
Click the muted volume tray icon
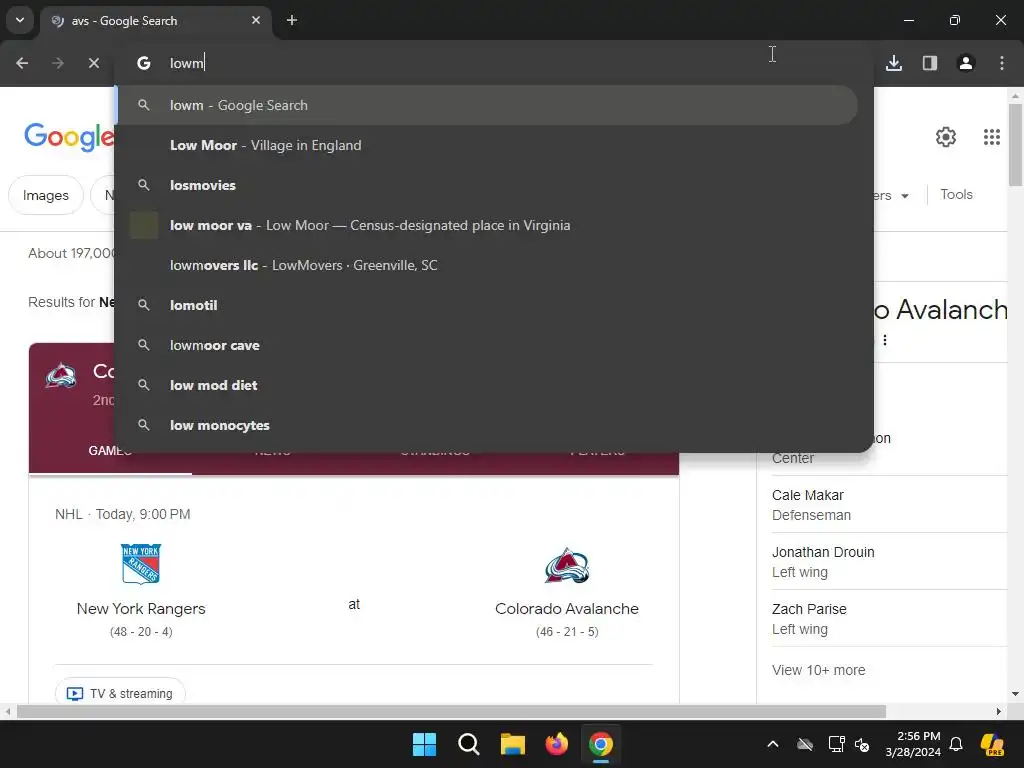point(862,744)
